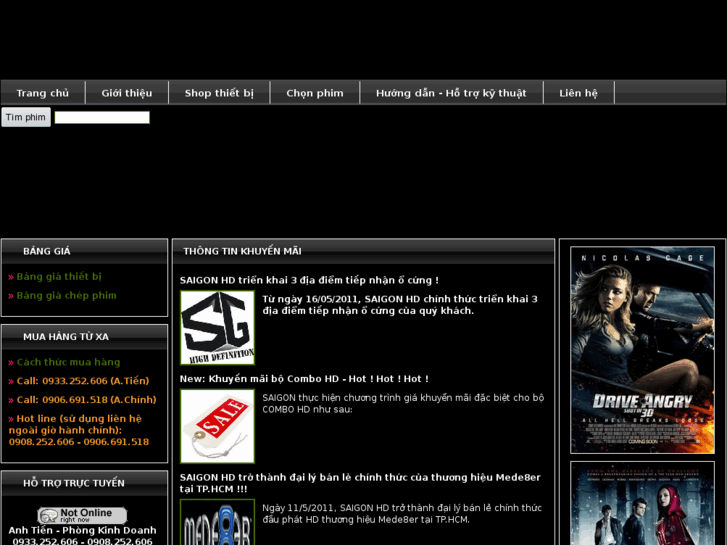Screen dimensions: 727x545
Task: Open the SALE tag promotion thumbnail
Action: coord(217,426)
